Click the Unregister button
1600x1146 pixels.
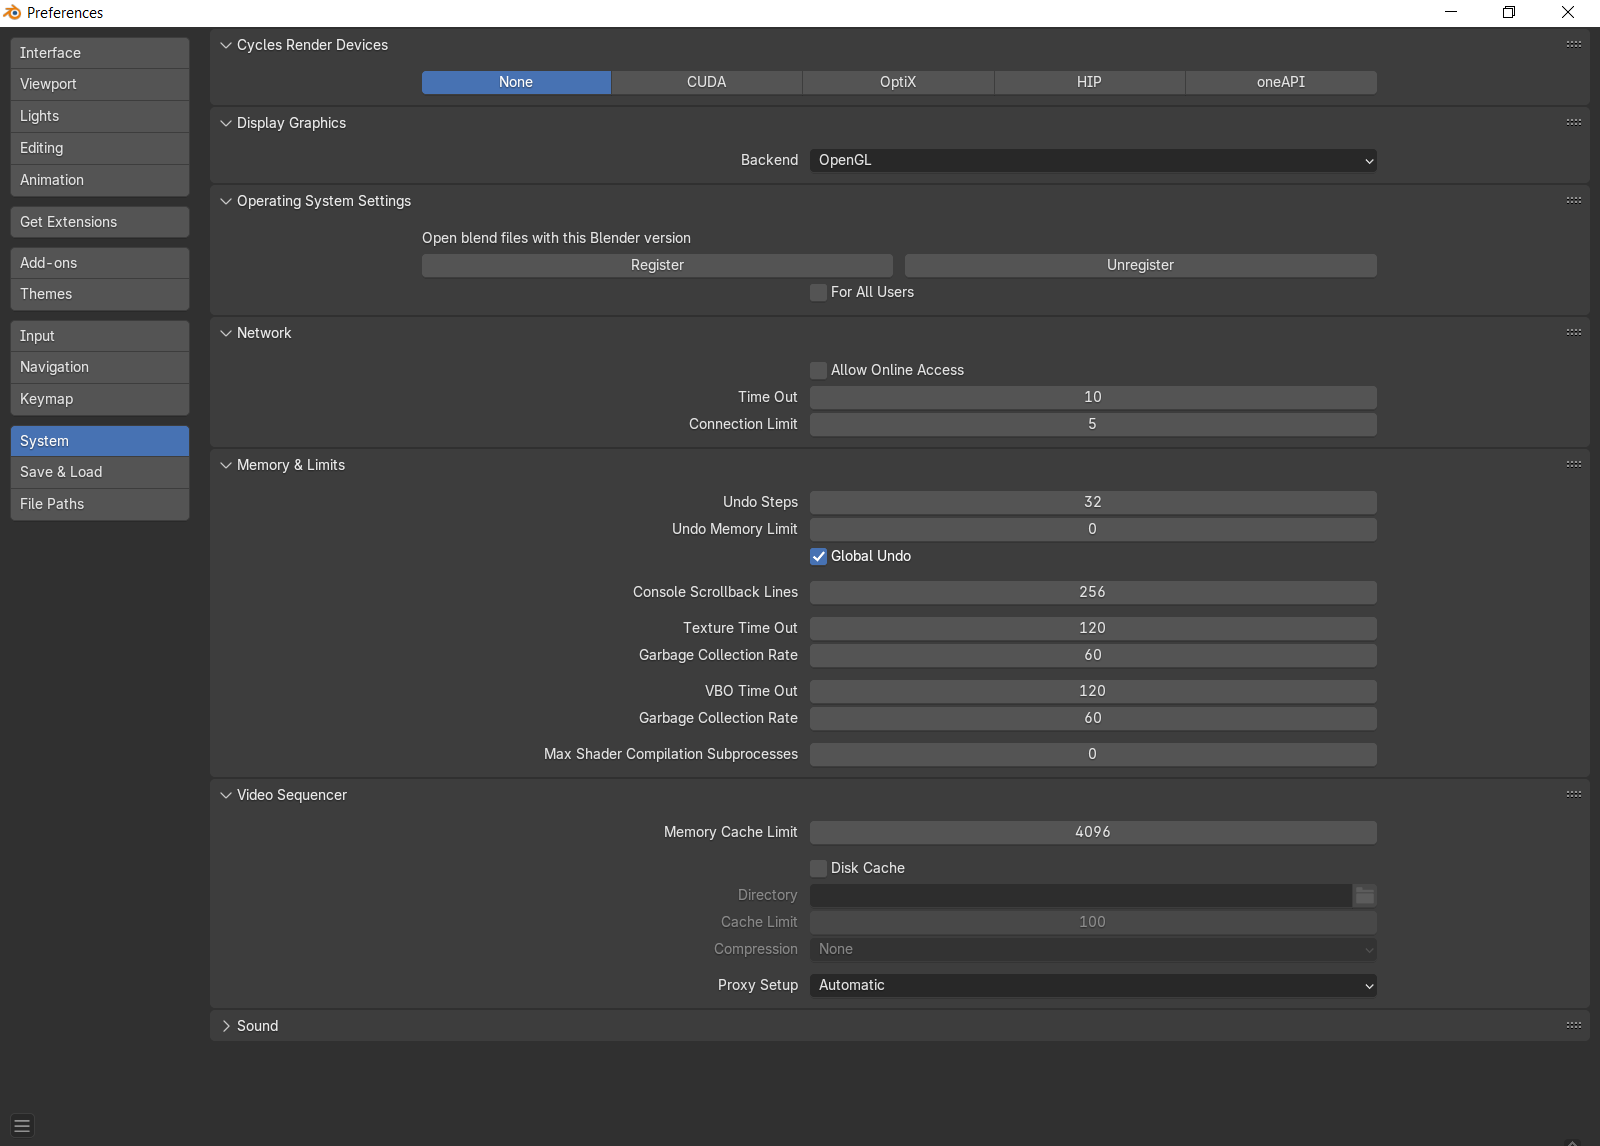(1141, 265)
